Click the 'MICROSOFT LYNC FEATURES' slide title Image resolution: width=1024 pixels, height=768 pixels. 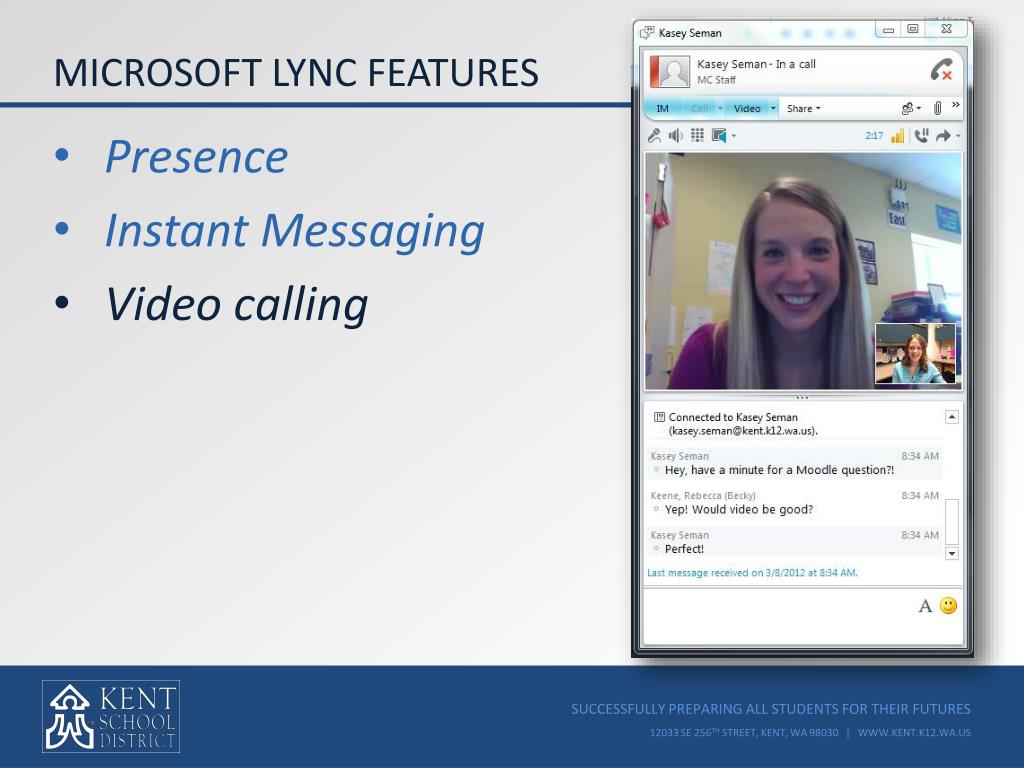(x=296, y=72)
